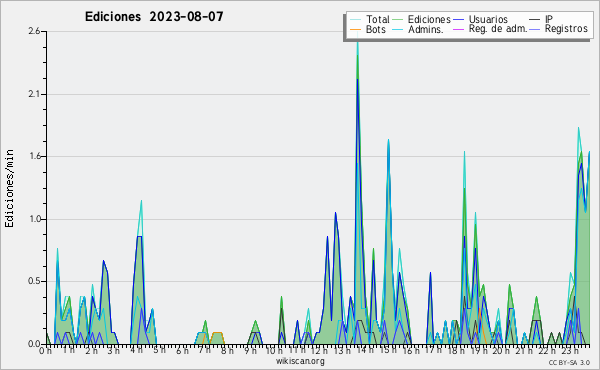Click the '0 h' x-axis label
Image resolution: width=600 pixels, height=370 pixels.
click(x=45, y=350)
